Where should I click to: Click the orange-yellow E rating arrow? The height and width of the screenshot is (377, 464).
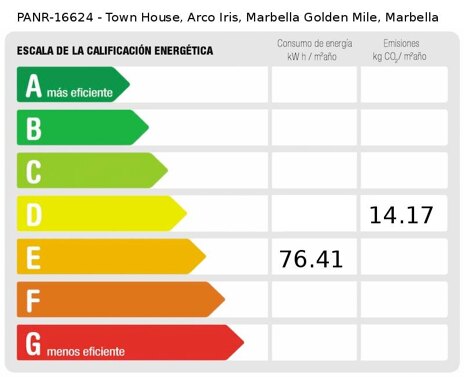(x=111, y=256)
